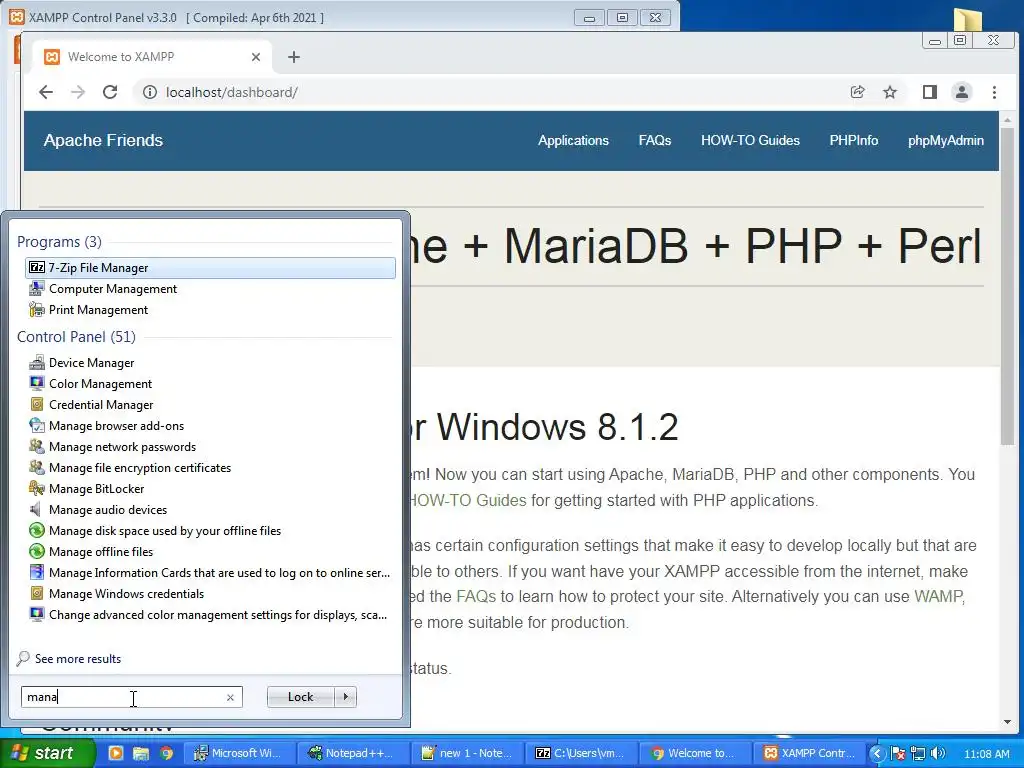Viewport: 1024px width, 768px height.
Task: Close the Welcome to XAMPP tab
Action: [256, 57]
